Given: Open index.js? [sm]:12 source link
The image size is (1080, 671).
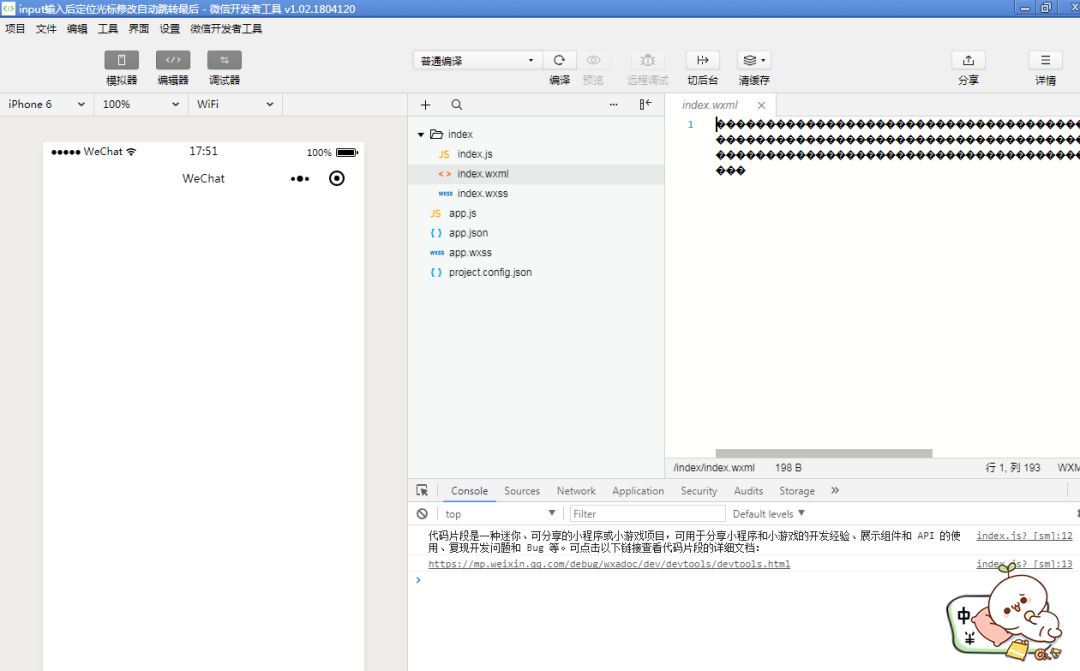Looking at the screenshot, I should point(1024,535).
